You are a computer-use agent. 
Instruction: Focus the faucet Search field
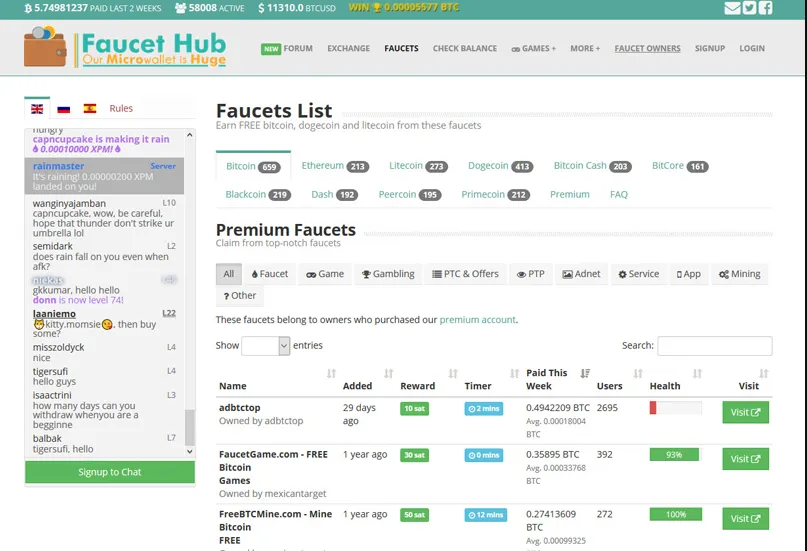pyautogui.click(x=714, y=346)
